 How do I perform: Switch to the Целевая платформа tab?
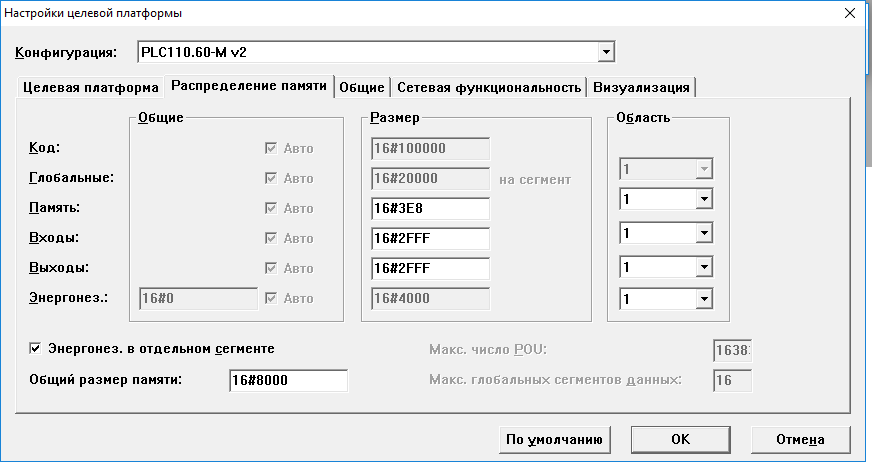pos(90,87)
